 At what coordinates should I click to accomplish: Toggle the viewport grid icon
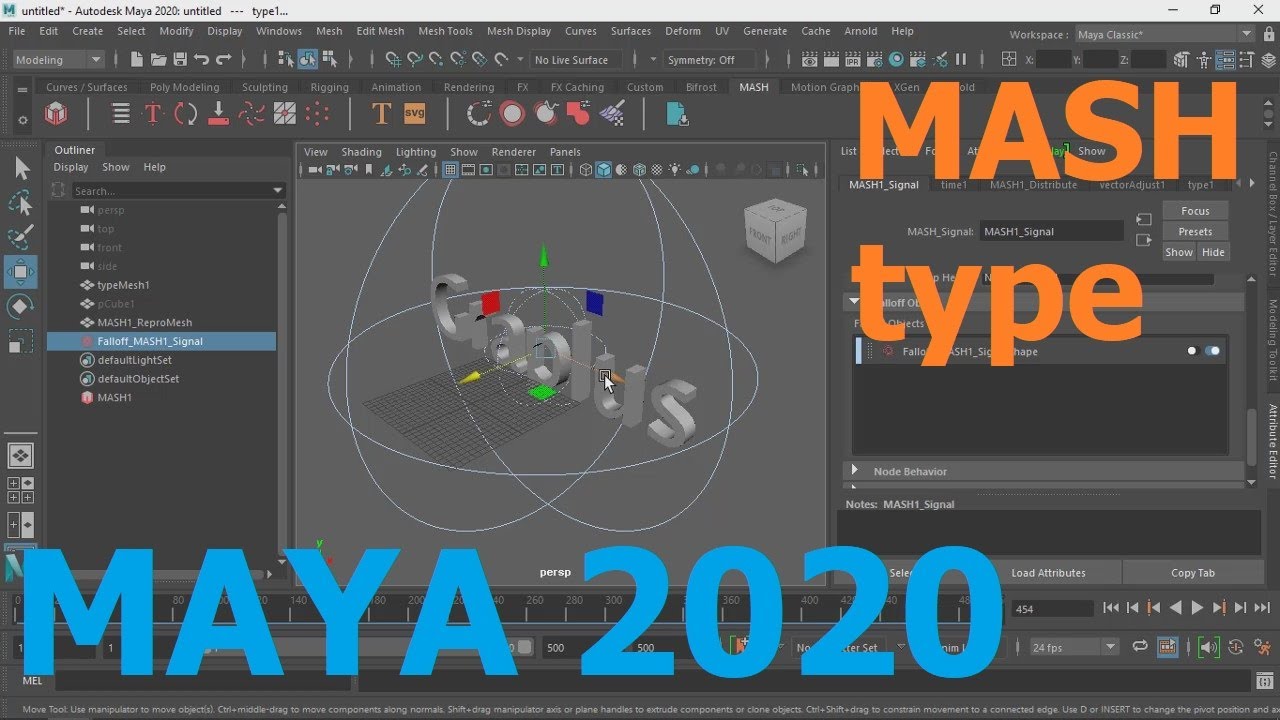[x=451, y=170]
